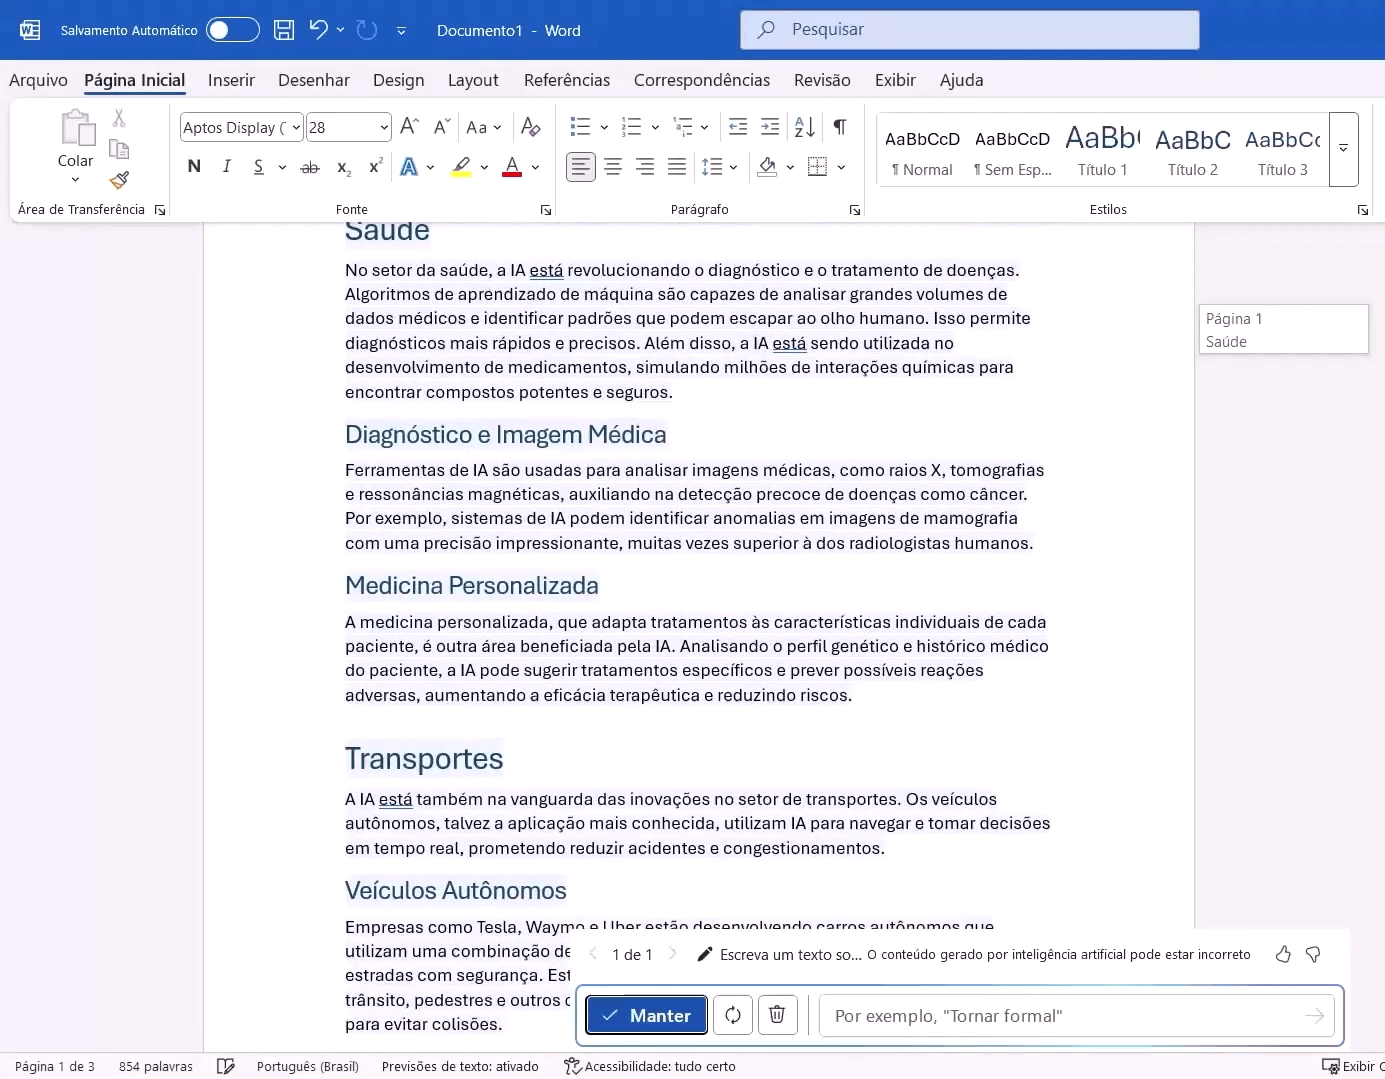Click the Pesquisar search box

pyautogui.click(x=970, y=30)
